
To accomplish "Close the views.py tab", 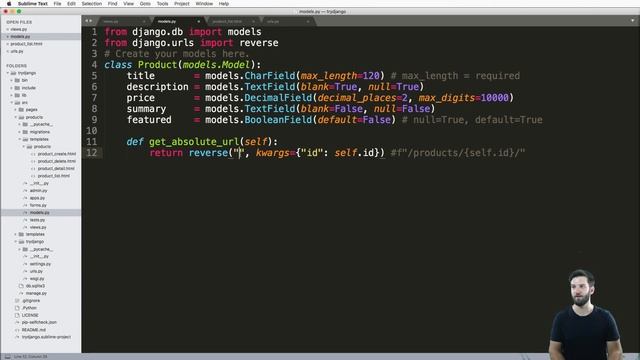I will click(x=144, y=21).
